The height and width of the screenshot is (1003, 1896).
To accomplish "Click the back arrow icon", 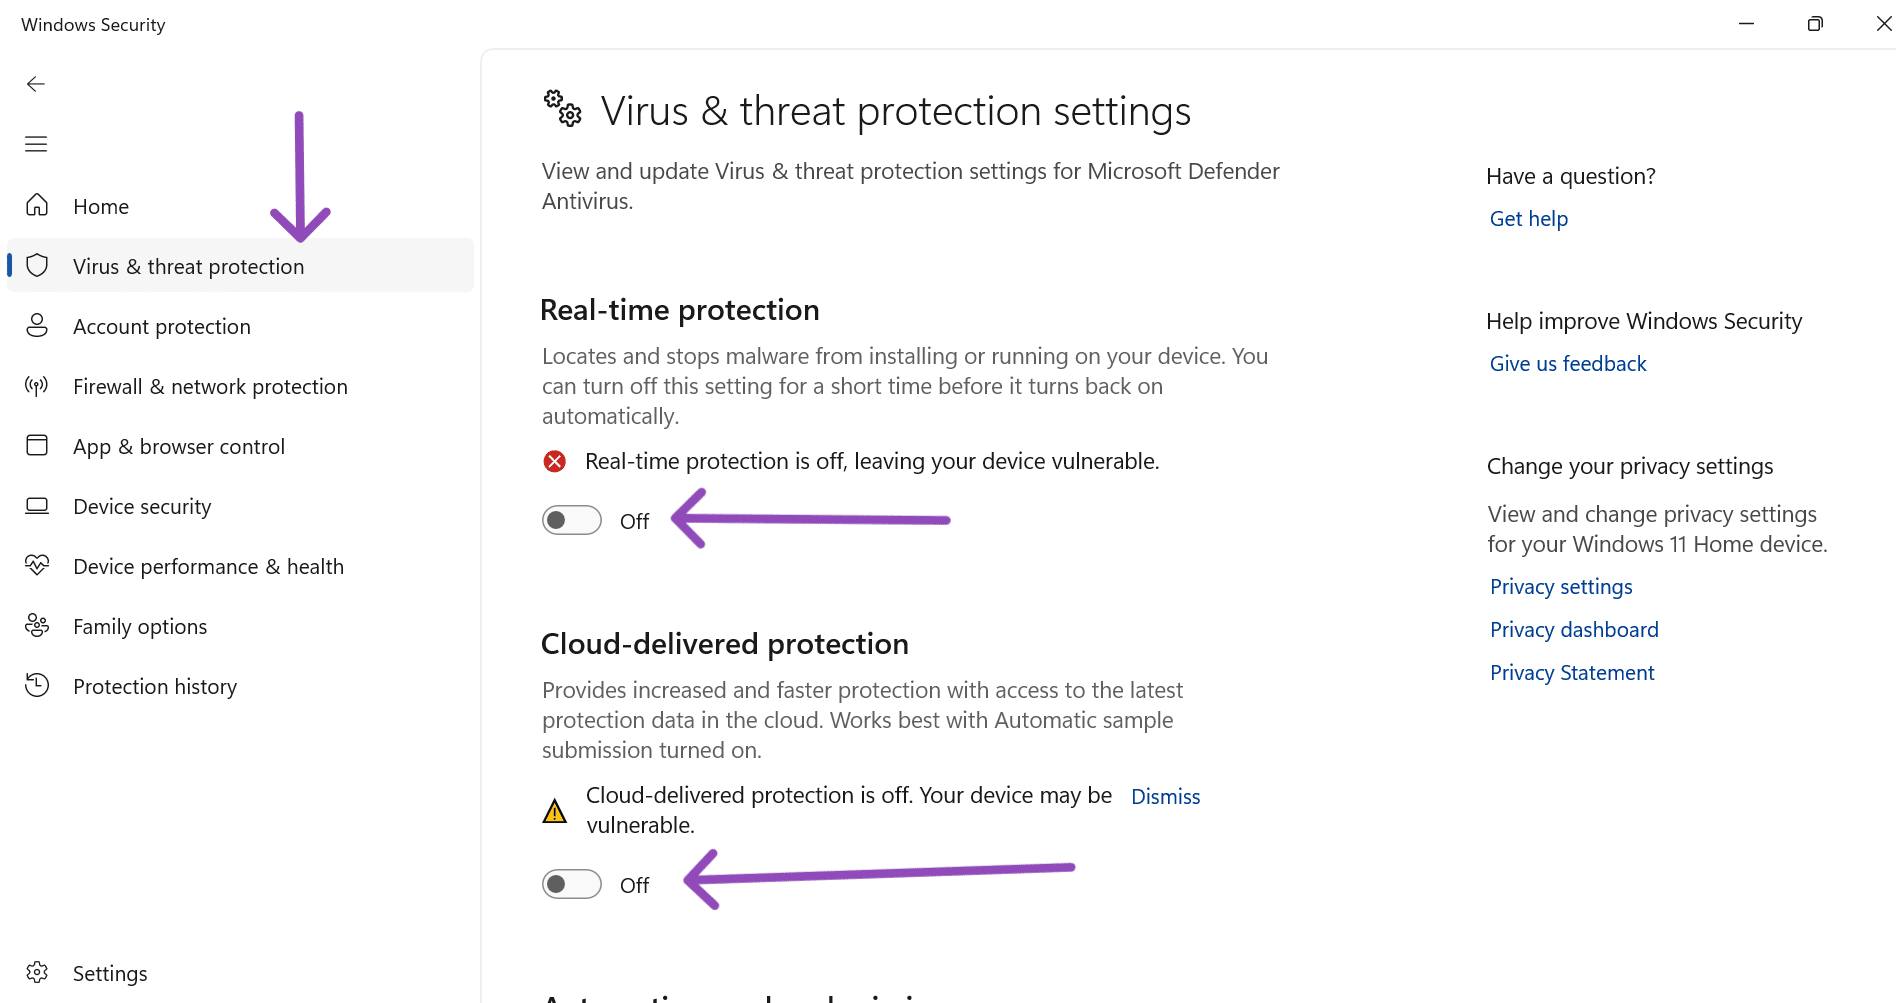I will 36,84.
